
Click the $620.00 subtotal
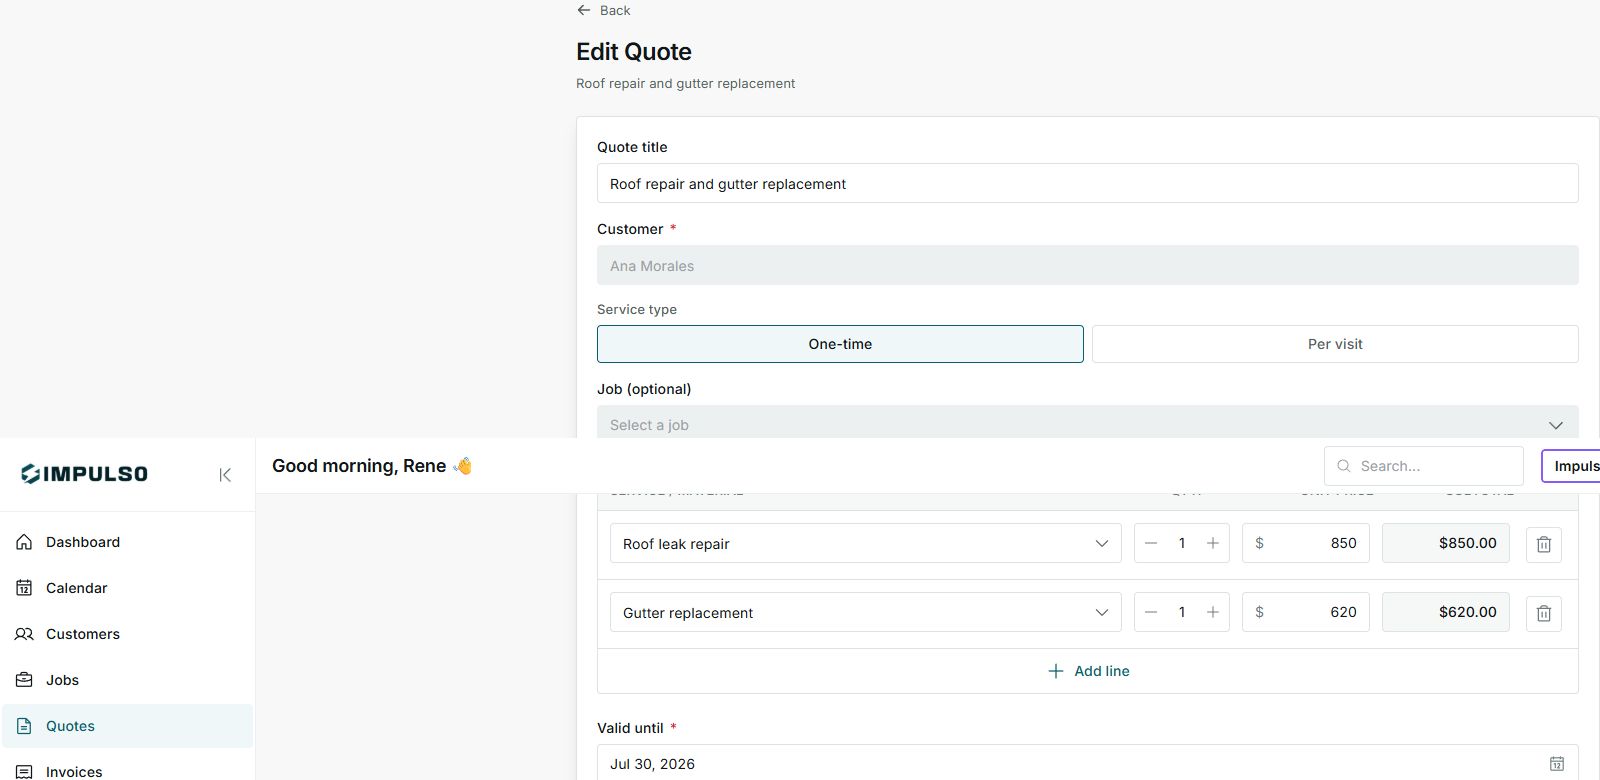coord(1446,612)
